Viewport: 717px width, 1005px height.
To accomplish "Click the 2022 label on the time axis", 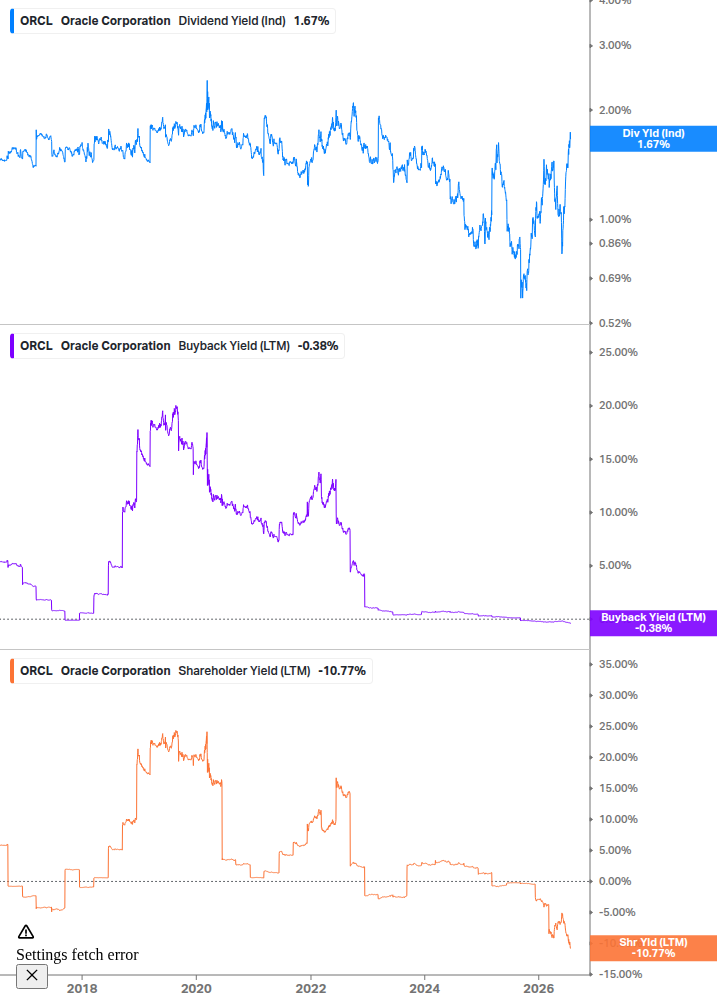I will pyautogui.click(x=311, y=988).
